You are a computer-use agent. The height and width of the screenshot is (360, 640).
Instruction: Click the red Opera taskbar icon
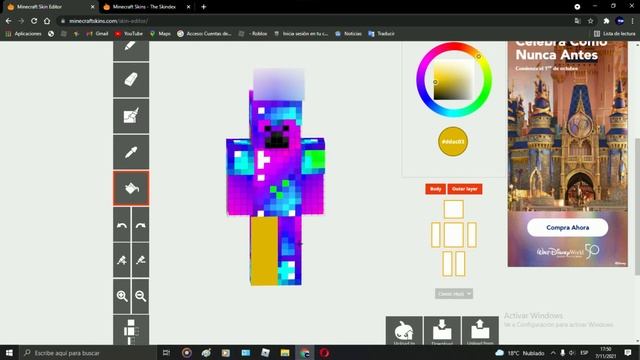(x=324, y=353)
